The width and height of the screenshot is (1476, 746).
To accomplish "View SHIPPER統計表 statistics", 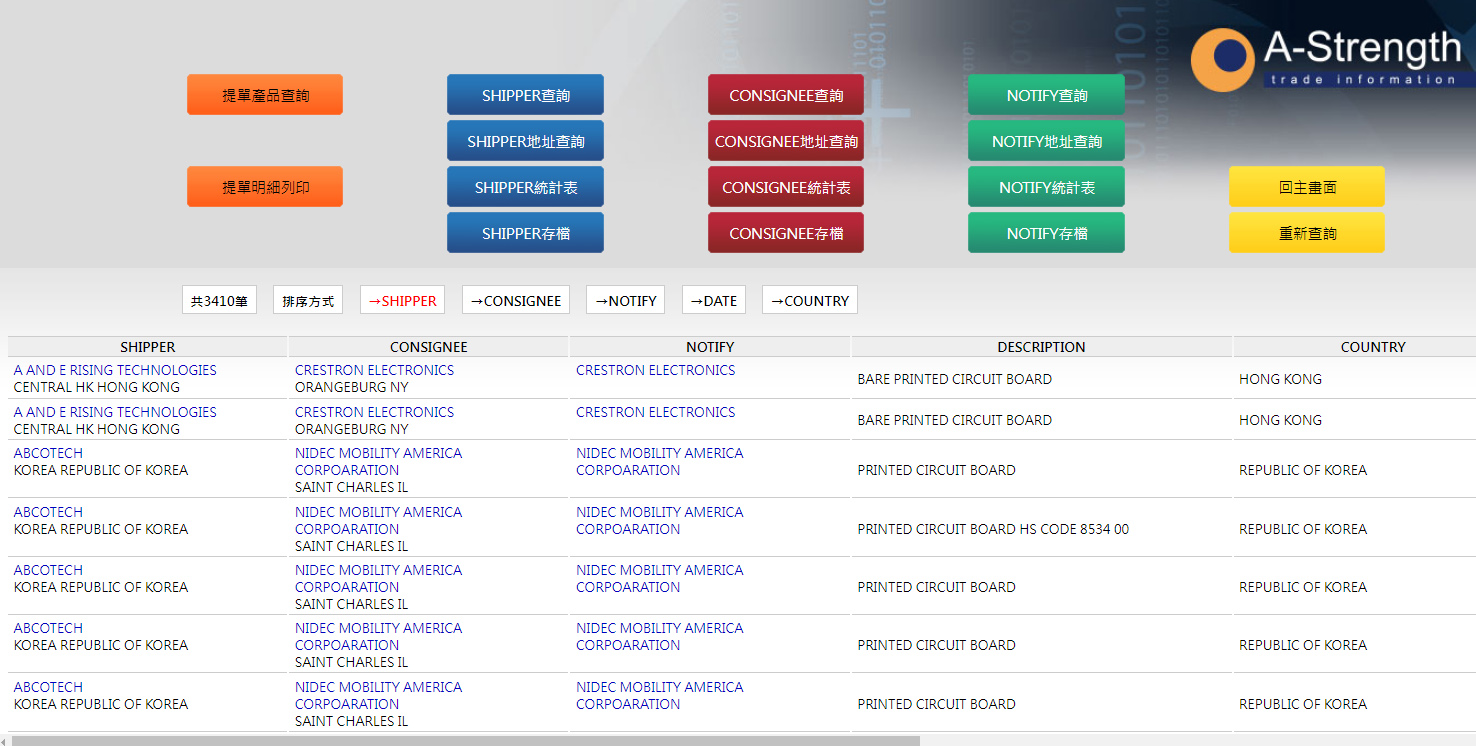I will click(x=525, y=187).
